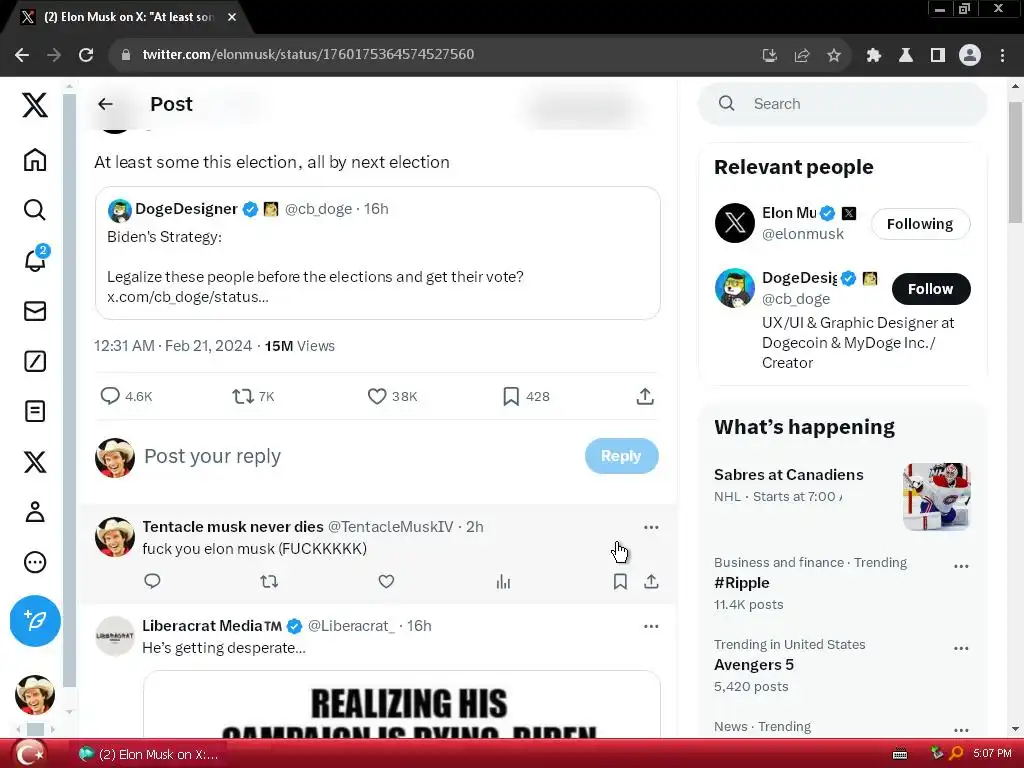
Task: Open more options on Liberacrat Media reply
Action: 651,626
